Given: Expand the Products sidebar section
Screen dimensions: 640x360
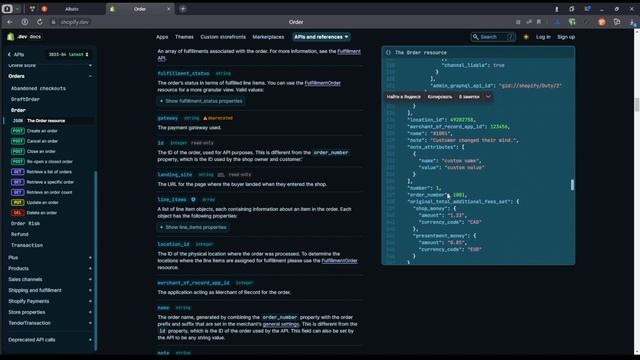Looking at the screenshot, I should 90,269.
